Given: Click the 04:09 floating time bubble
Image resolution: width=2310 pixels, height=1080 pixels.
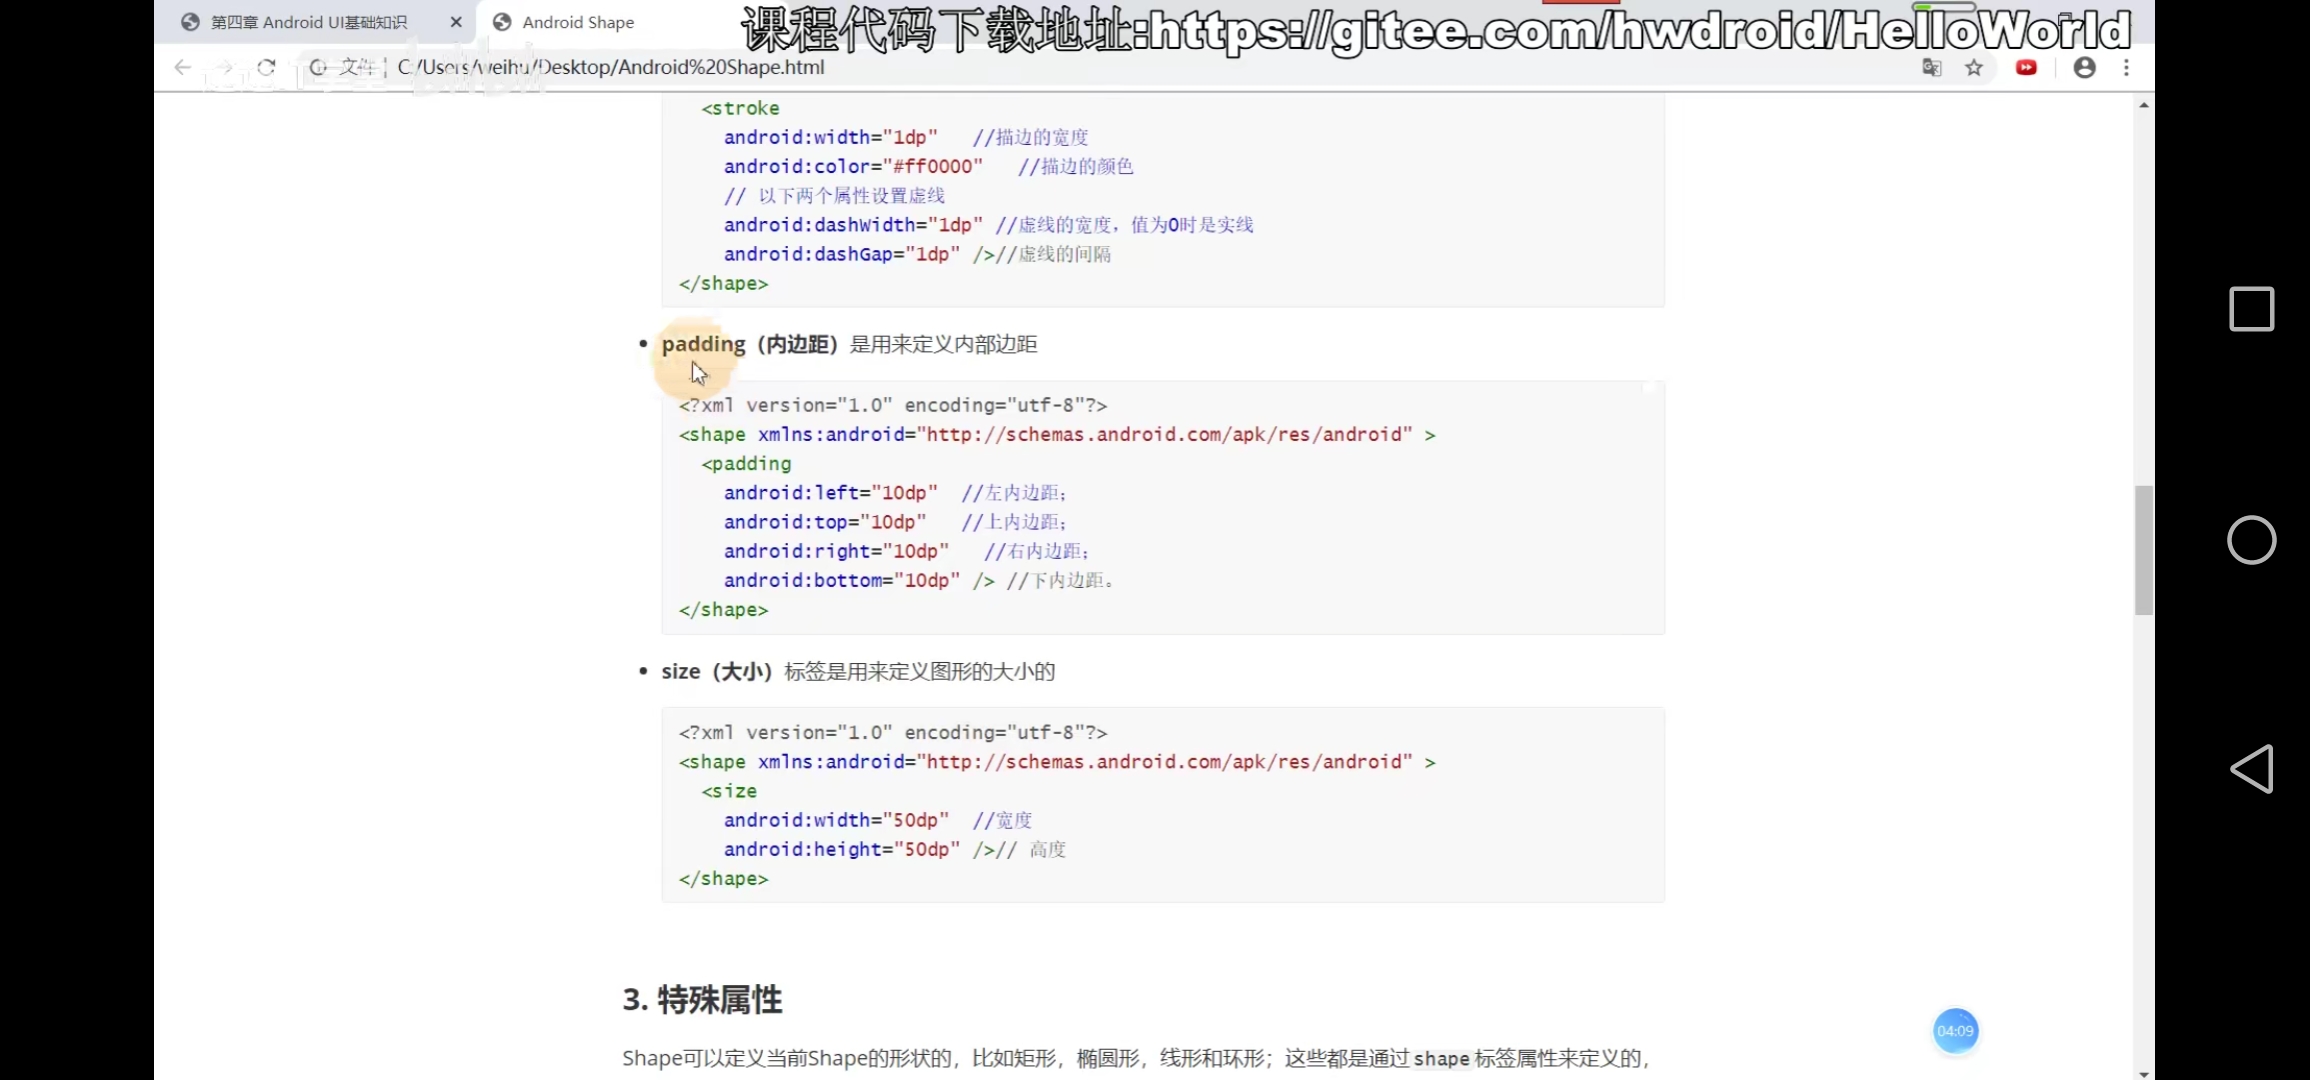Looking at the screenshot, I should [x=1955, y=1031].
